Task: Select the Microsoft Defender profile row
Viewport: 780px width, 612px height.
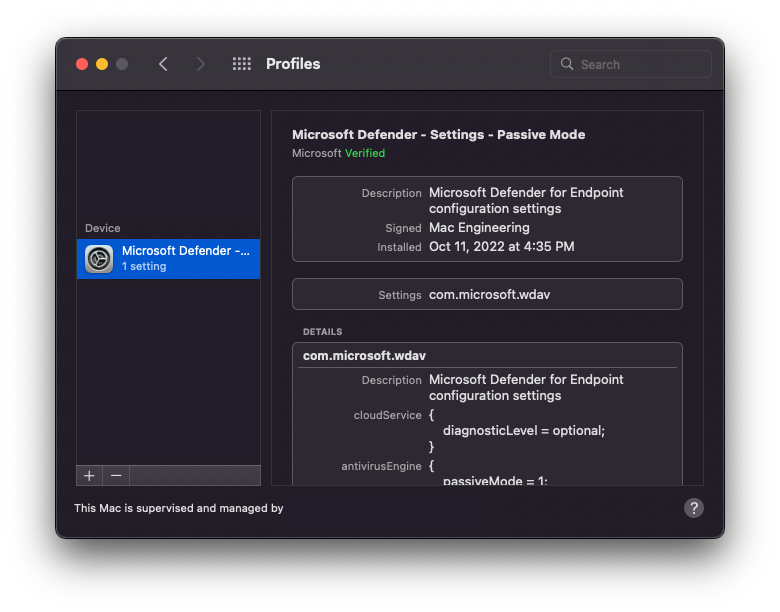Action: [x=169, y=259]
